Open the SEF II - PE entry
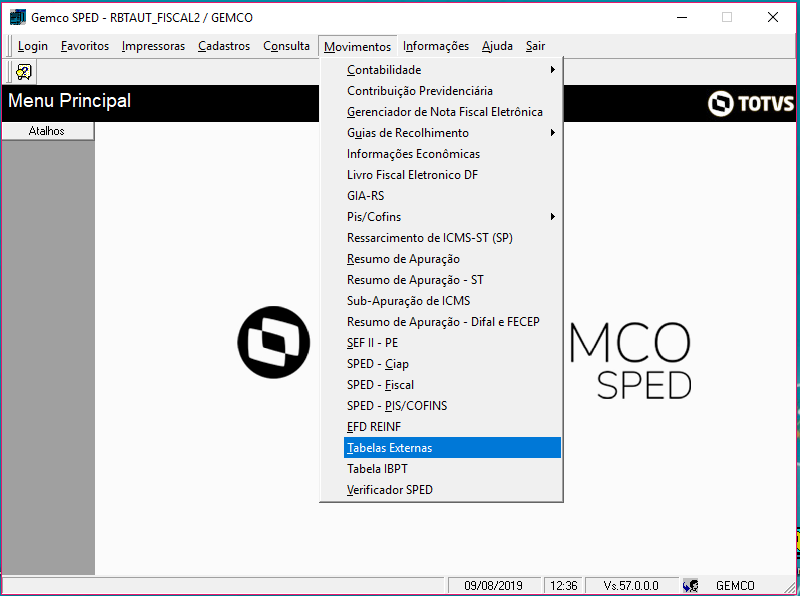Screen dimensions: 800x596 pyautogui.click(x=452, y=342)
